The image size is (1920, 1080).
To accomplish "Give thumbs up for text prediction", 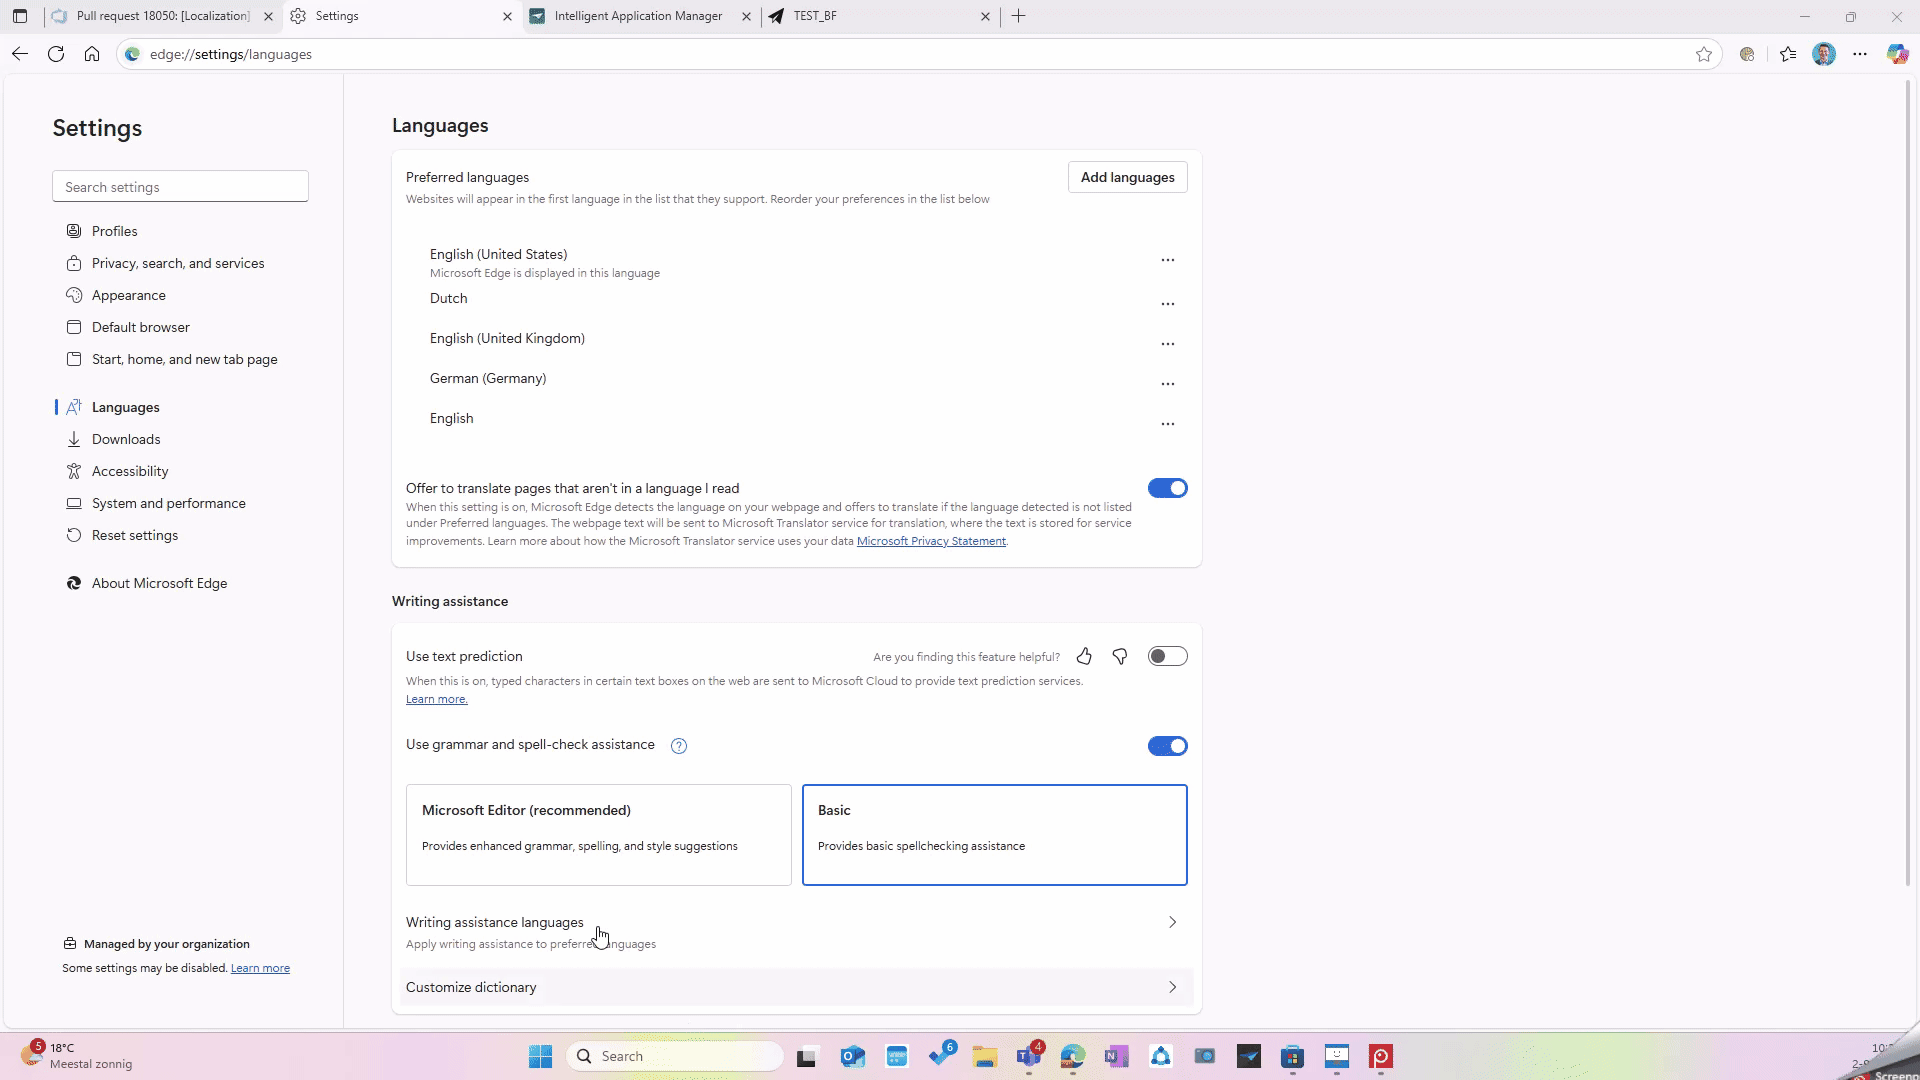I will [x=1084, y=656].
